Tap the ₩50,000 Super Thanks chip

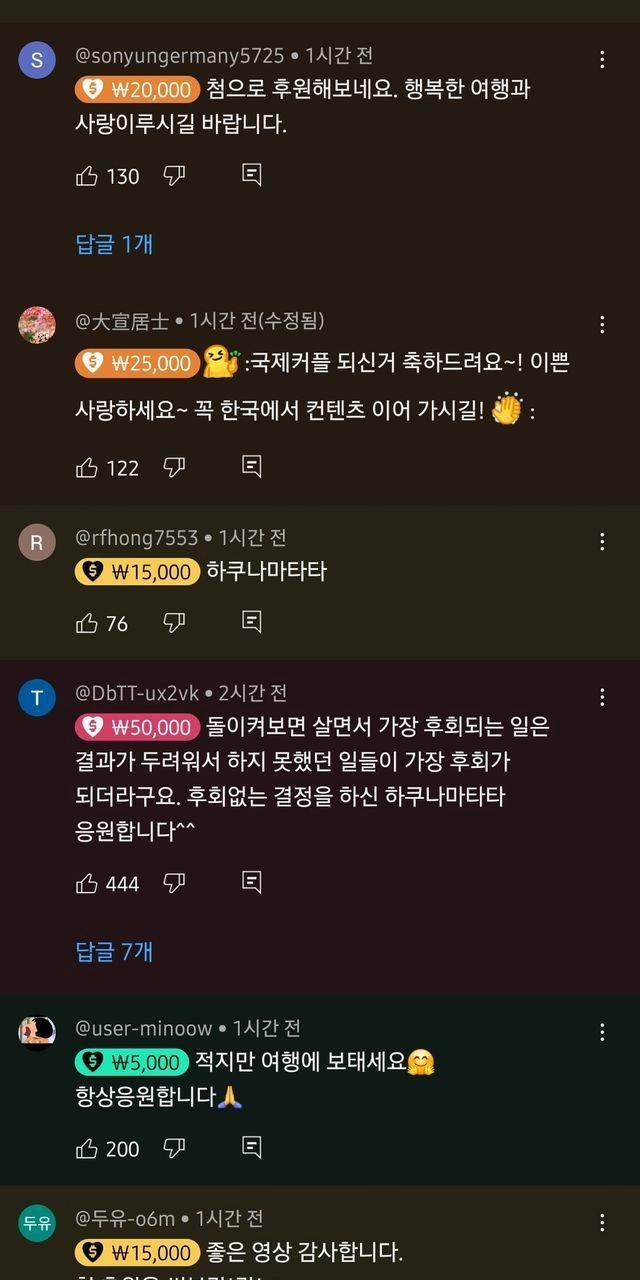tap(135, 727)
